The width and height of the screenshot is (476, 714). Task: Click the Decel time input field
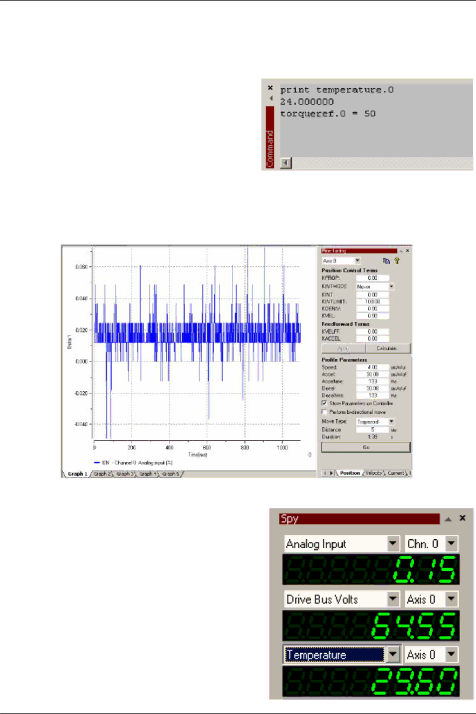[x=373, y=395]
